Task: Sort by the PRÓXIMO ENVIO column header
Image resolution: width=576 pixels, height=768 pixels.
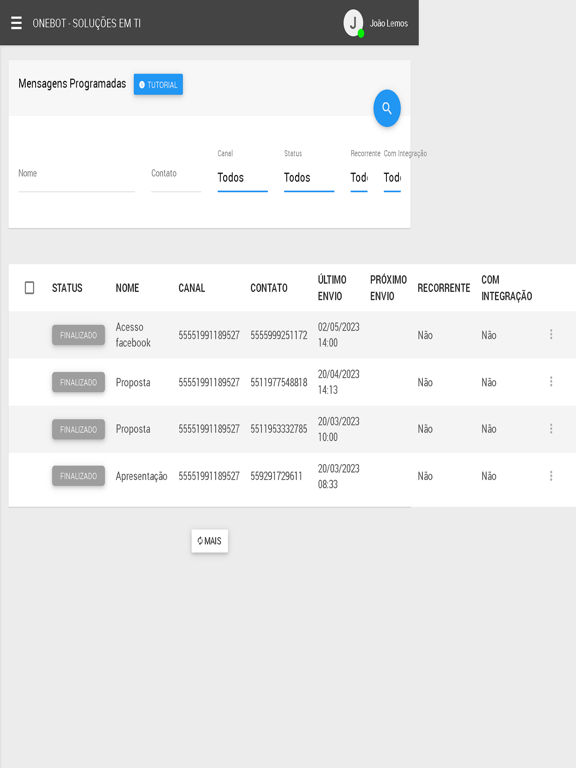Action: (x=388, y=288)
